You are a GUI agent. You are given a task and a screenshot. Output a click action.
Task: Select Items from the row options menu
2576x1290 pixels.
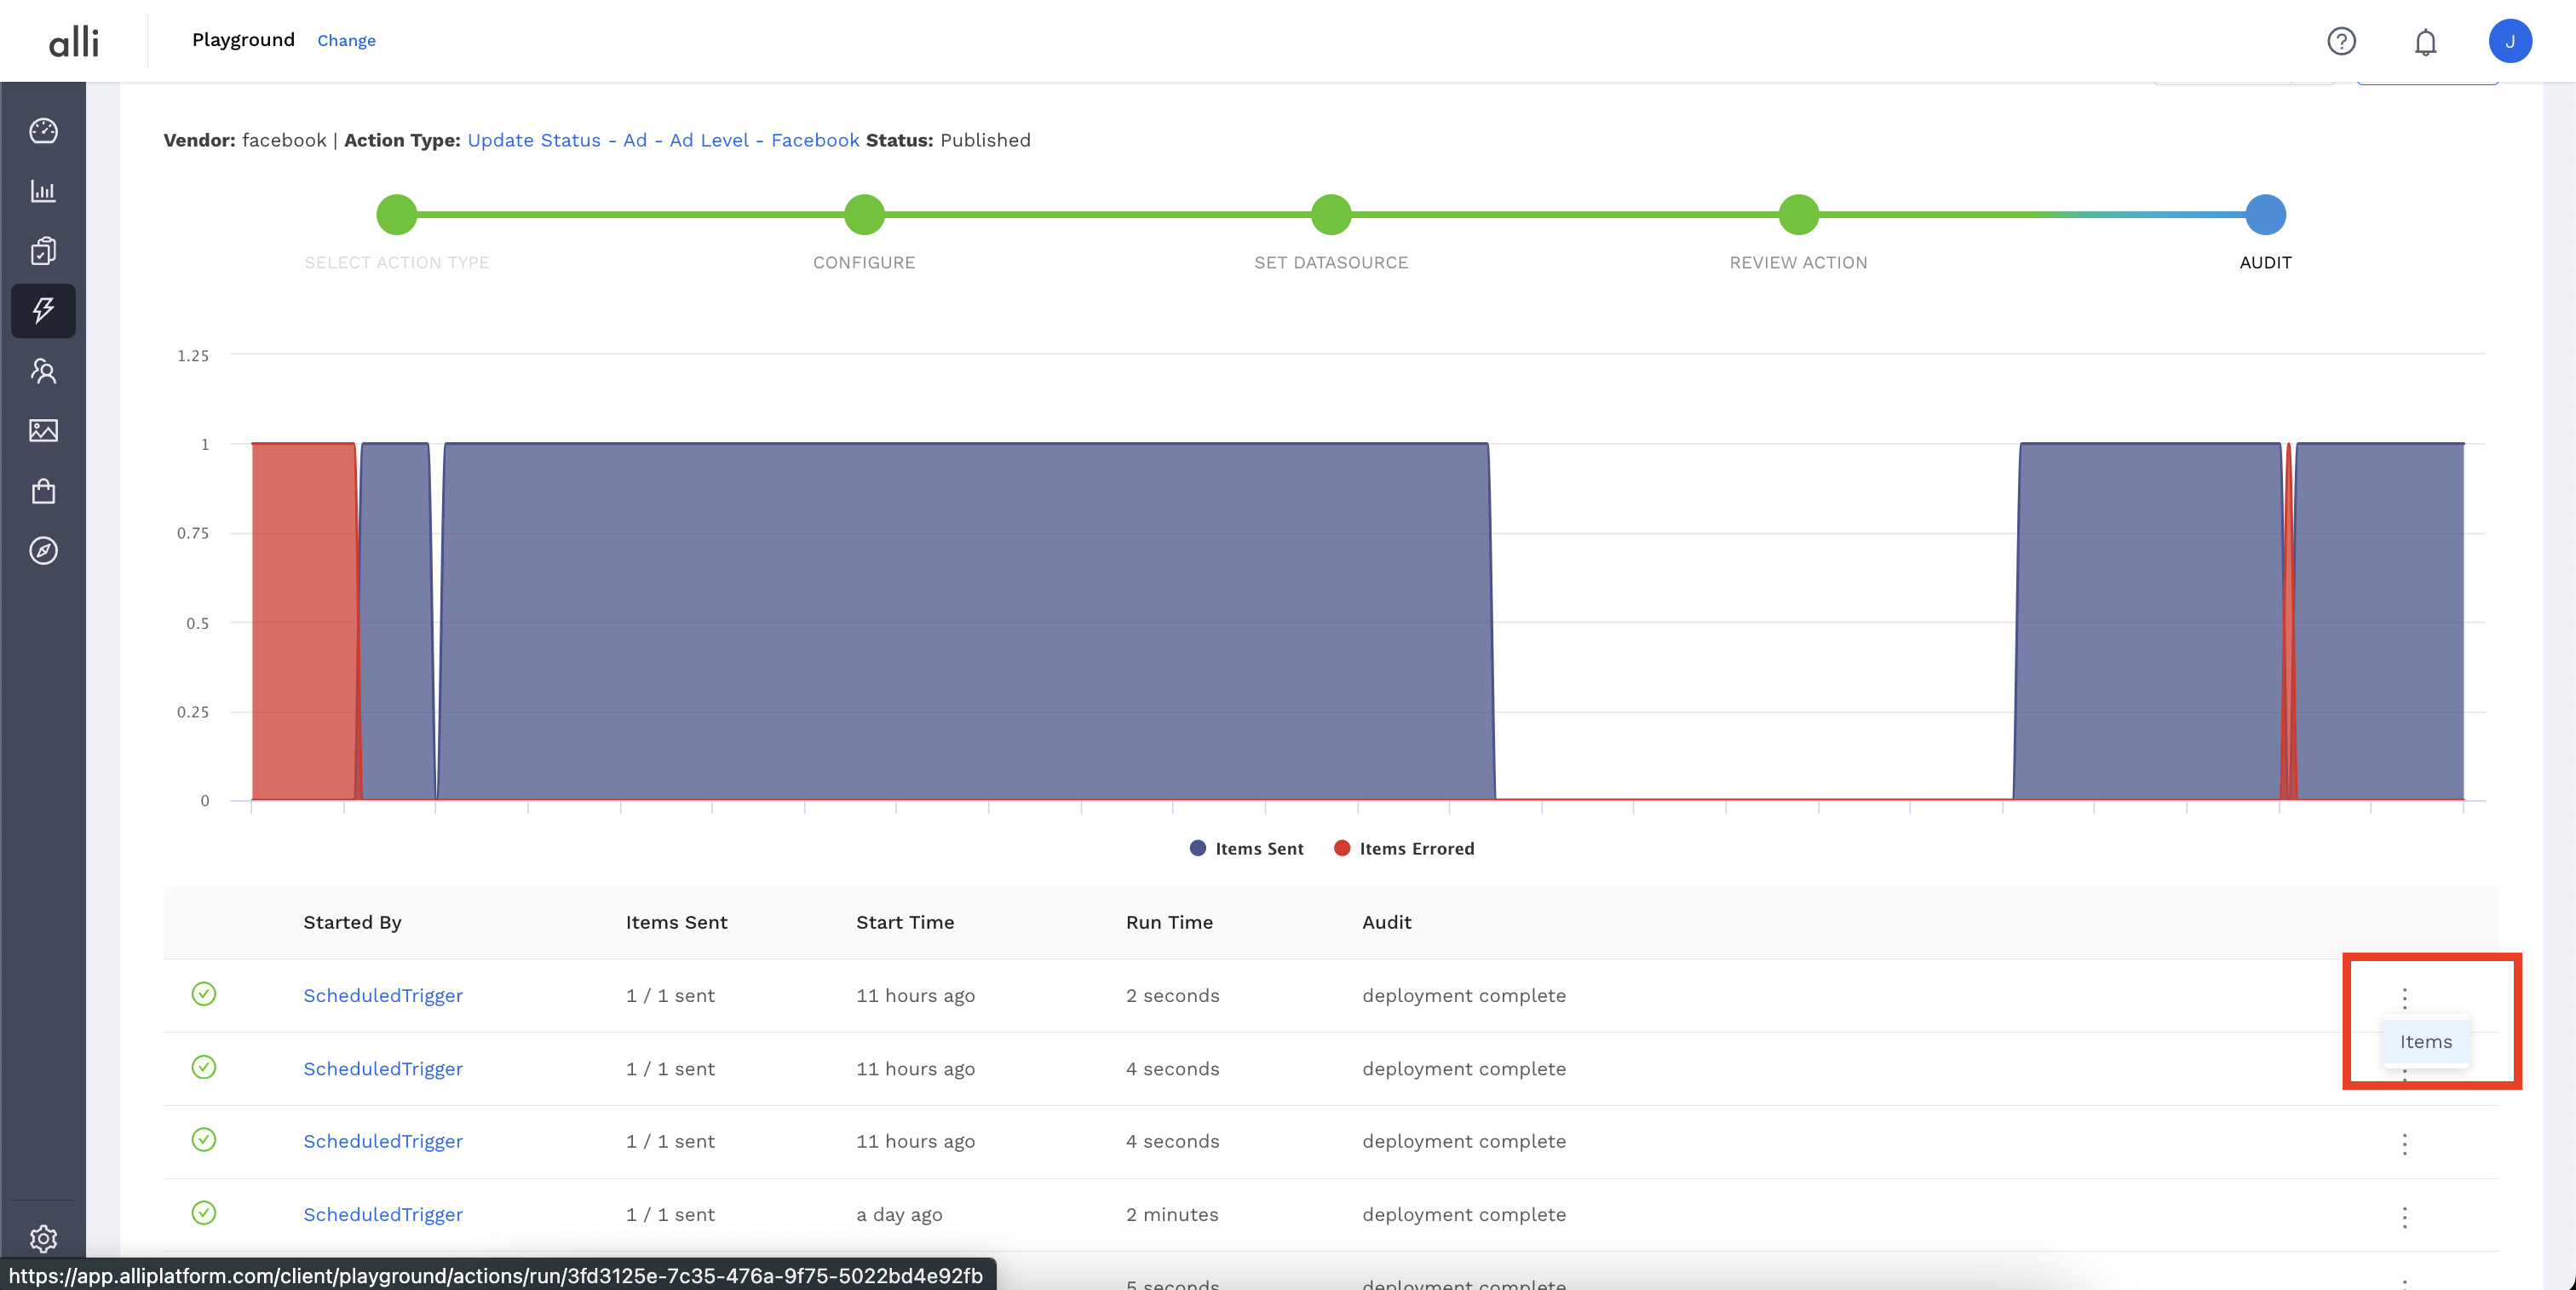(2425, 1041)
